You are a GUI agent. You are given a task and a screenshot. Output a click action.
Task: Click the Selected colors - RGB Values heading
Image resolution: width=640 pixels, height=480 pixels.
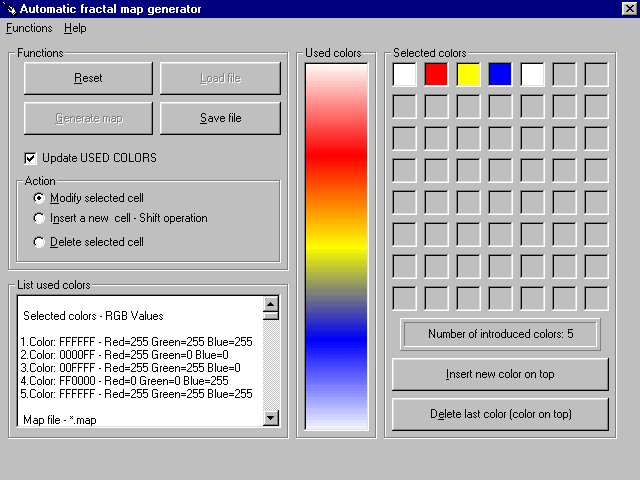(93, 316)
